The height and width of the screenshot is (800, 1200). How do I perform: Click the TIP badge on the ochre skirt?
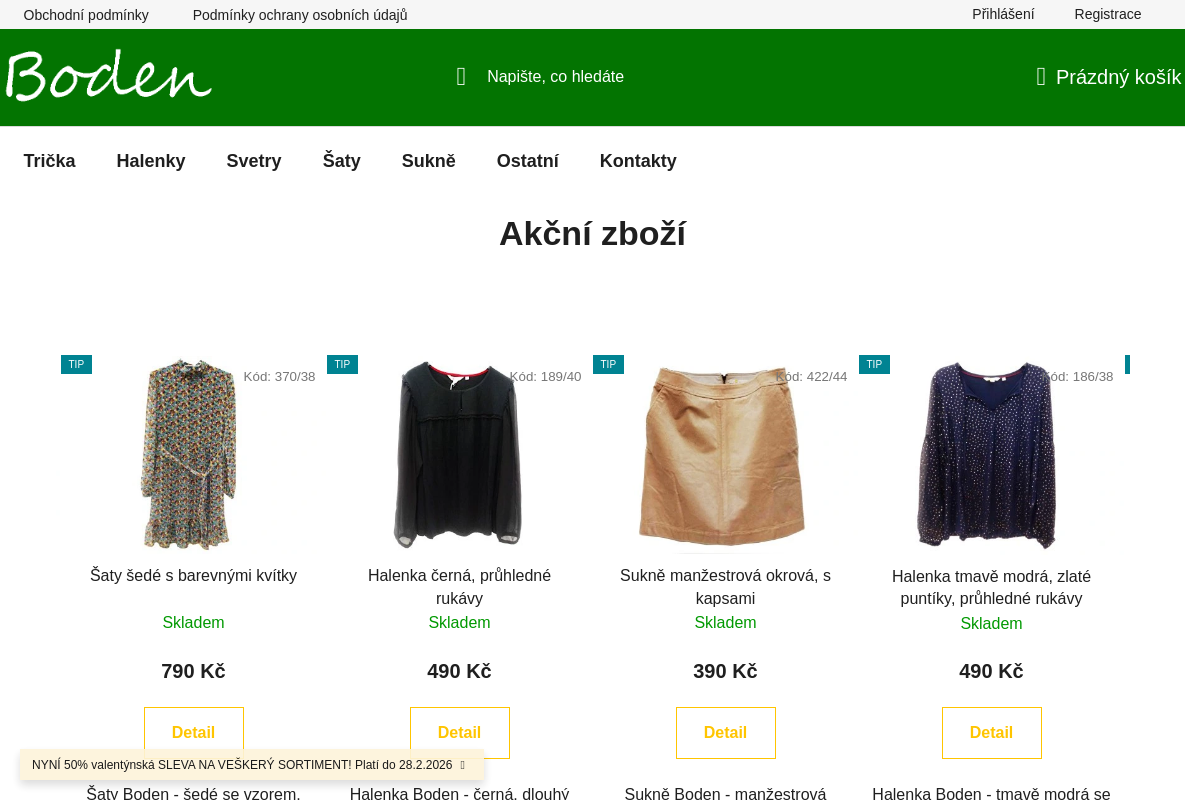608,364
